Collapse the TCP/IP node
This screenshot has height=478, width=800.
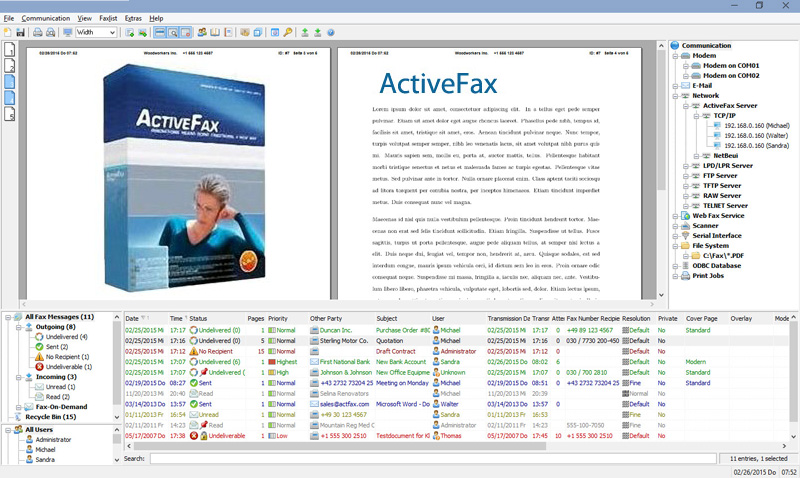[696, 116]
